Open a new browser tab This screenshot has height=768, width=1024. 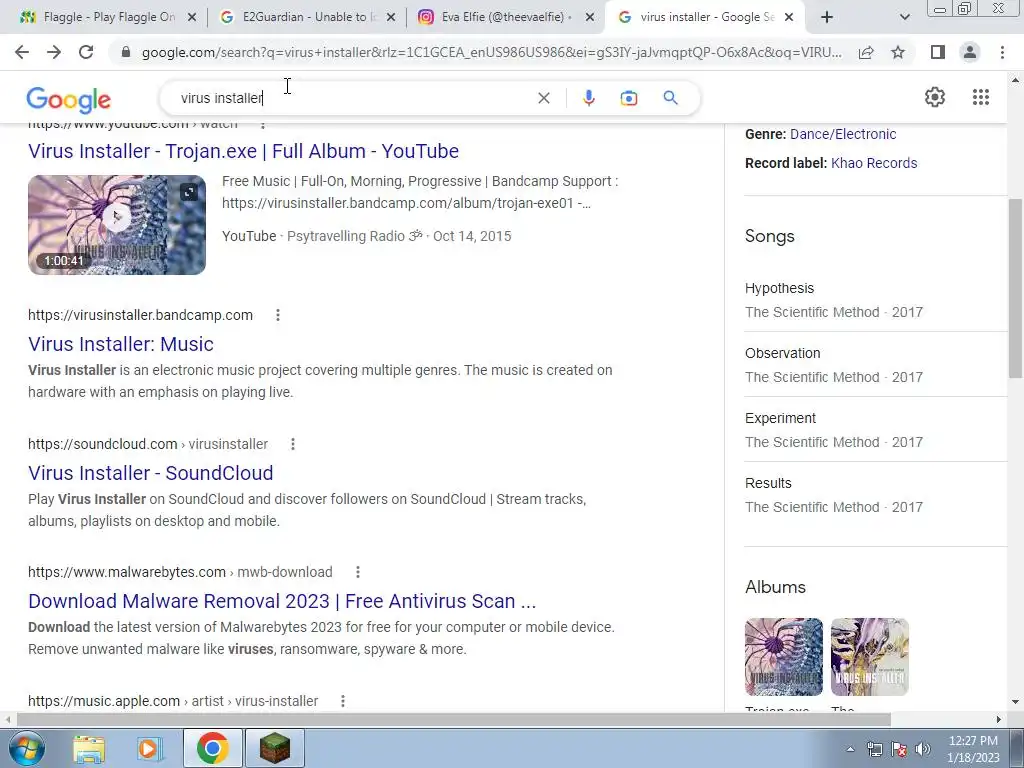click(827, 17)
